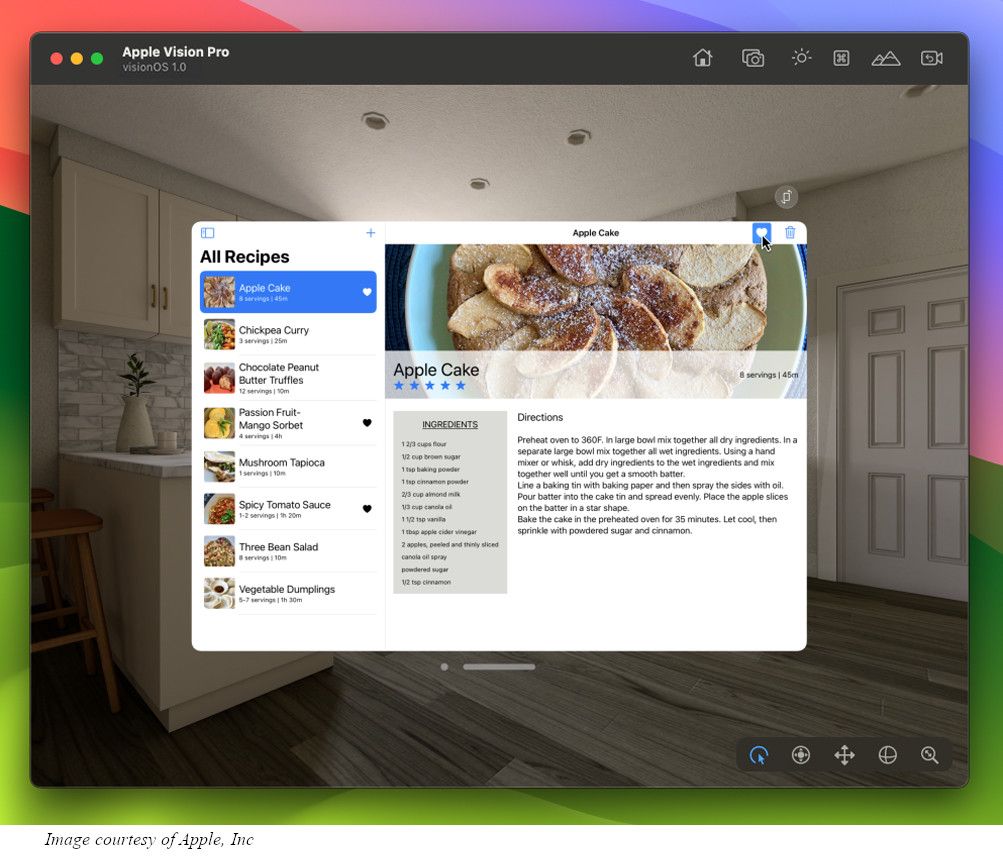
Task: Toggle heart on Passion Fruit-Mango Sorbet row
Action: click(x=367, y=423)
